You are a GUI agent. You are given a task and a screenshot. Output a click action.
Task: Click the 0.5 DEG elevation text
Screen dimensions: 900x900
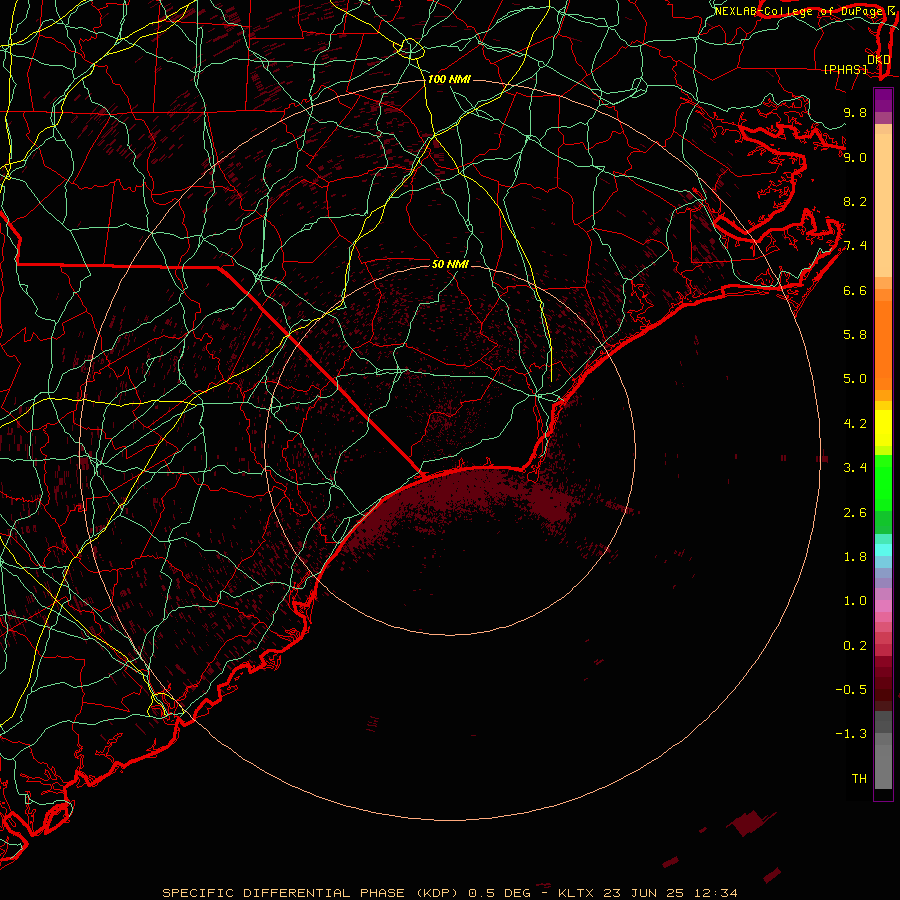(499, 893)
